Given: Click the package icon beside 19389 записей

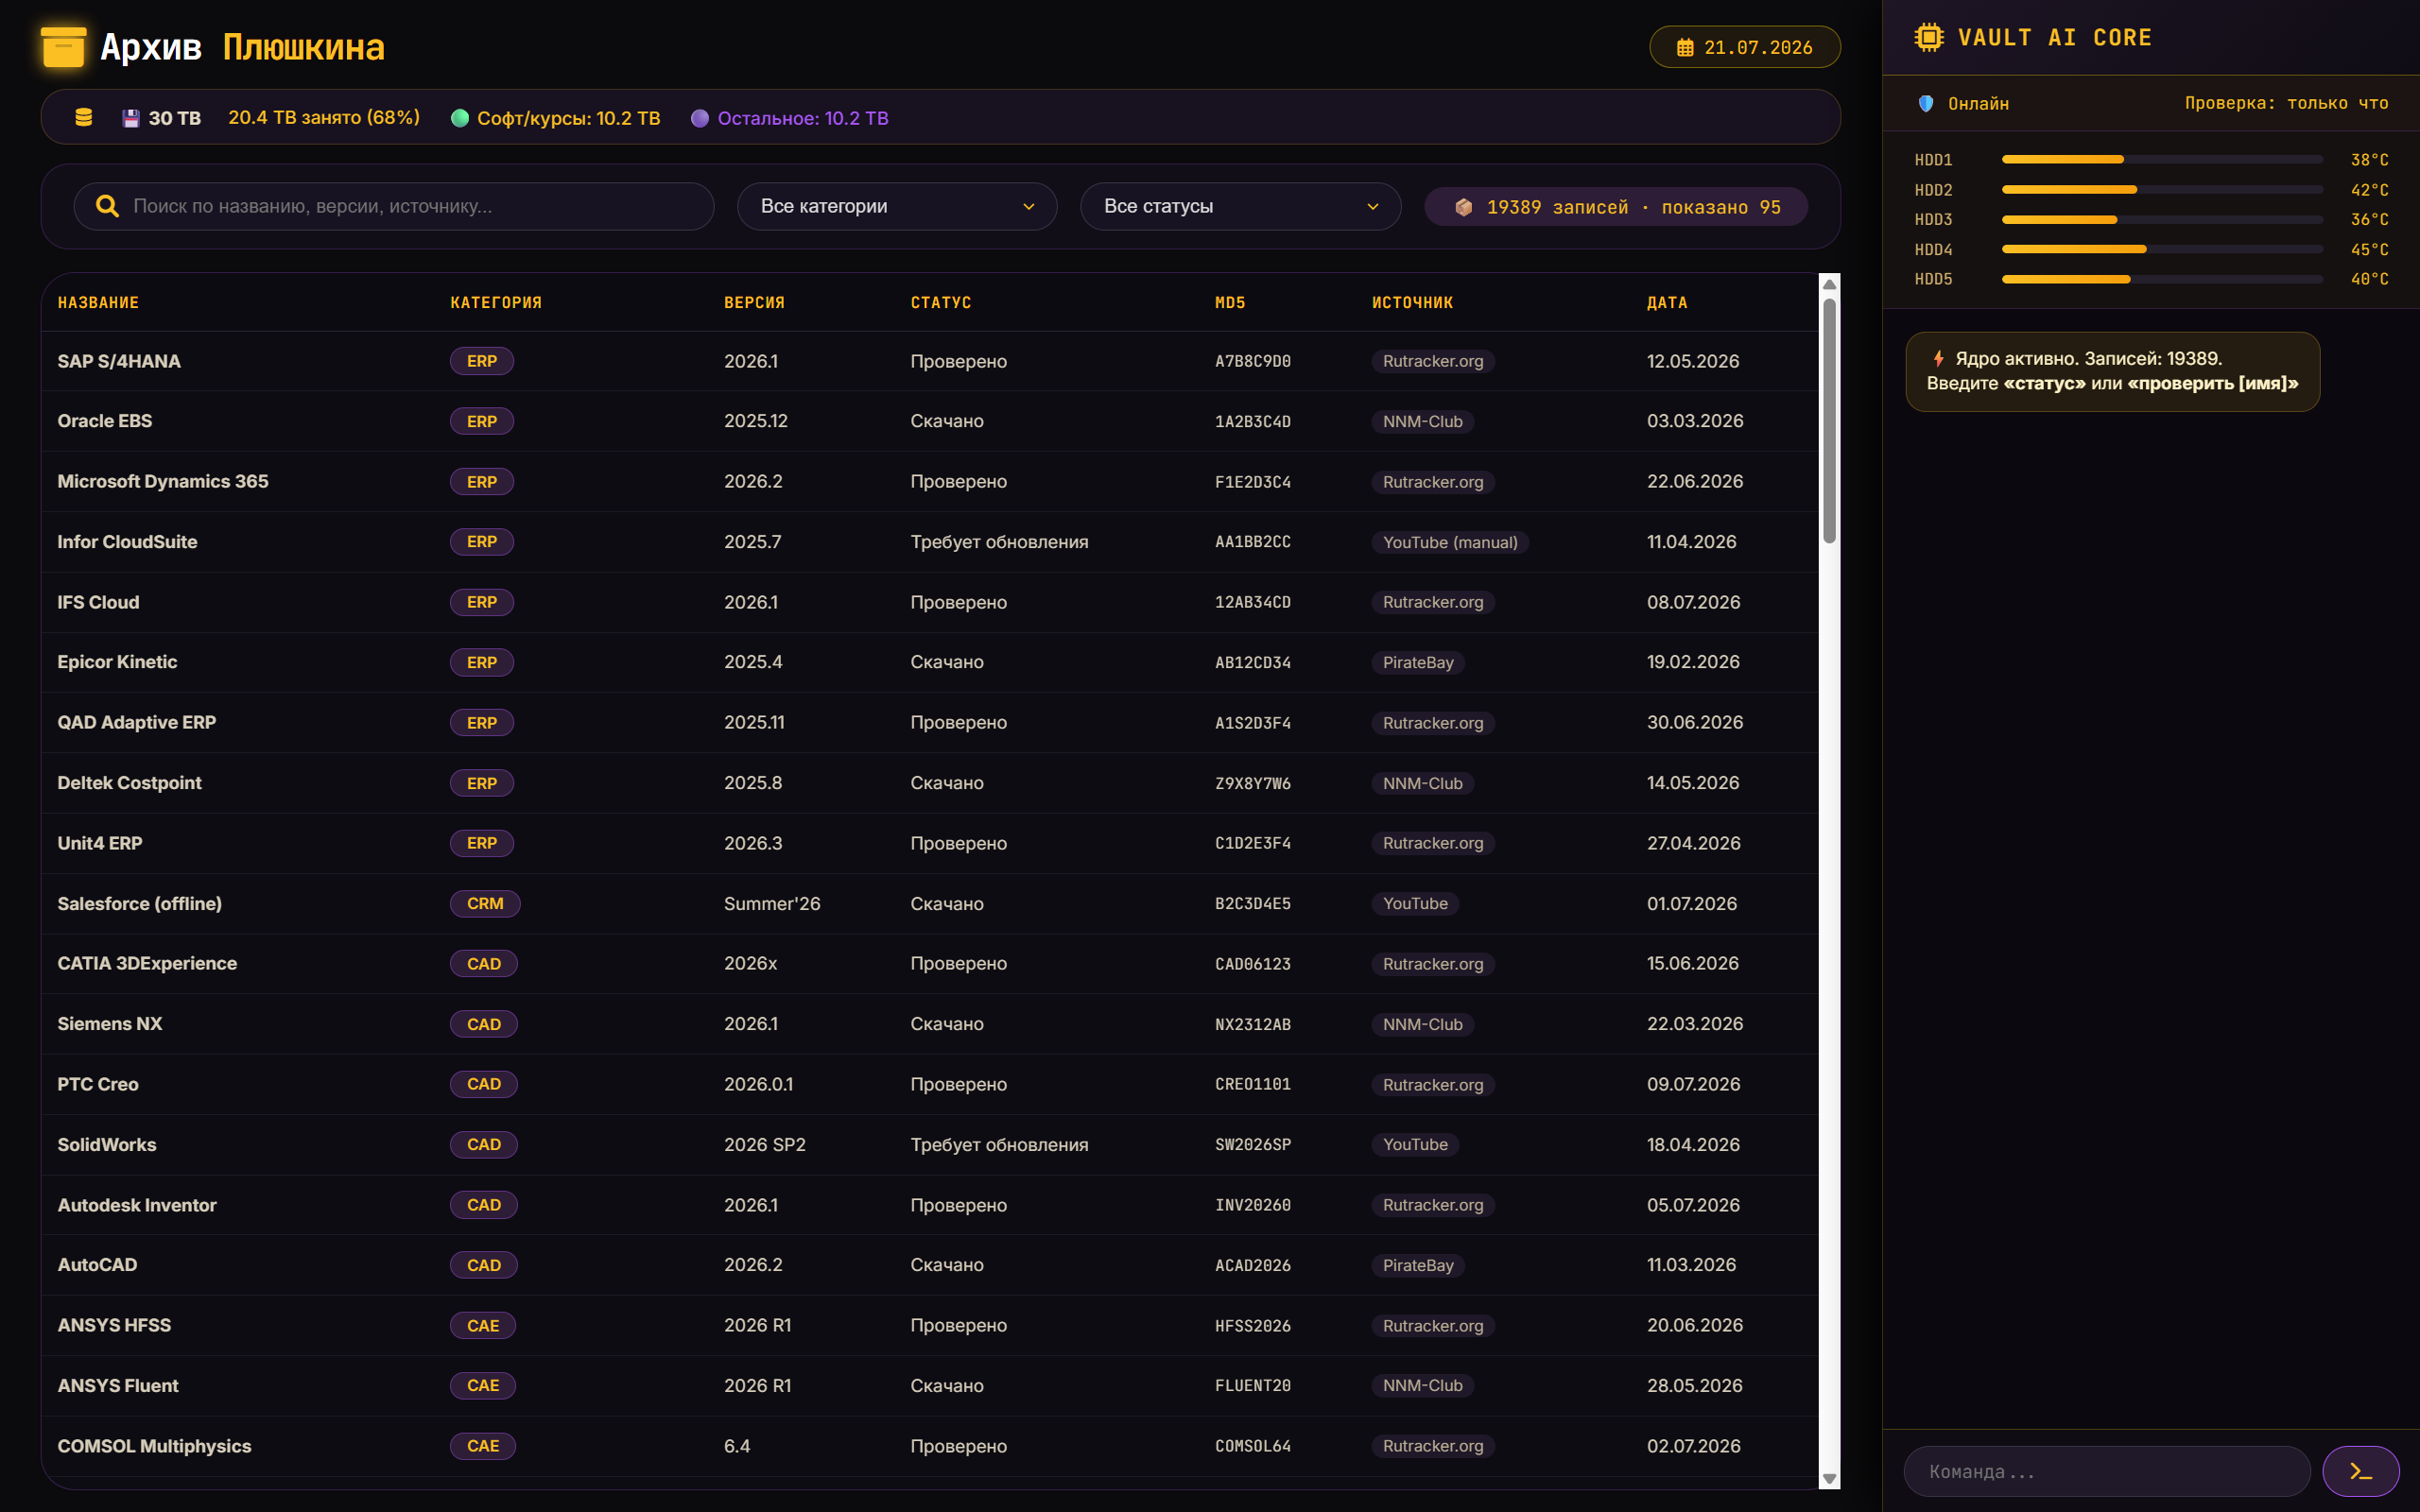Looking at the screenshot, I should pos(1463,207).
